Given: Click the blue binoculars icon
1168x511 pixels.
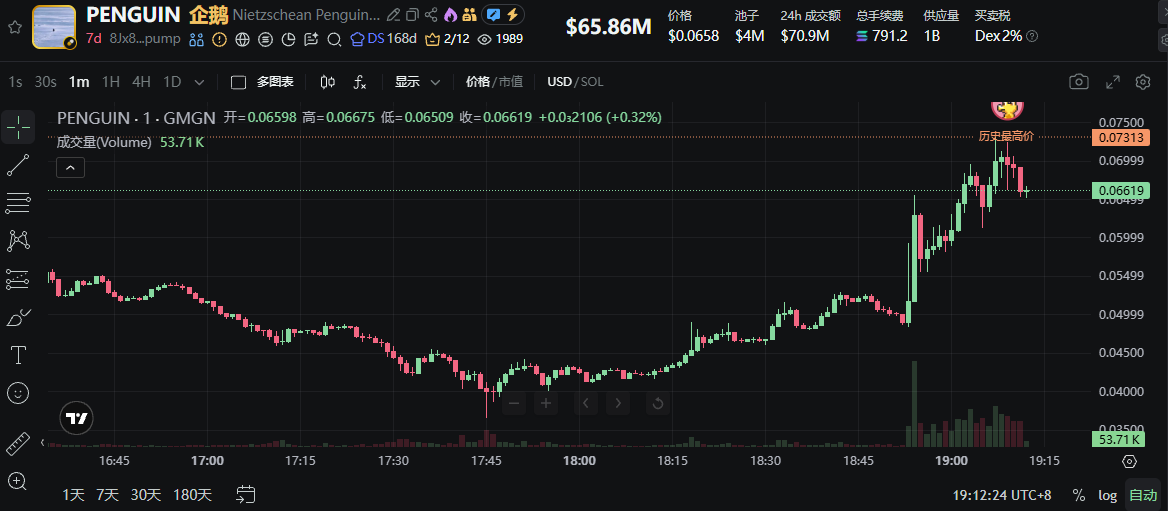Looking at the screenshot, I should coord(196,39).
